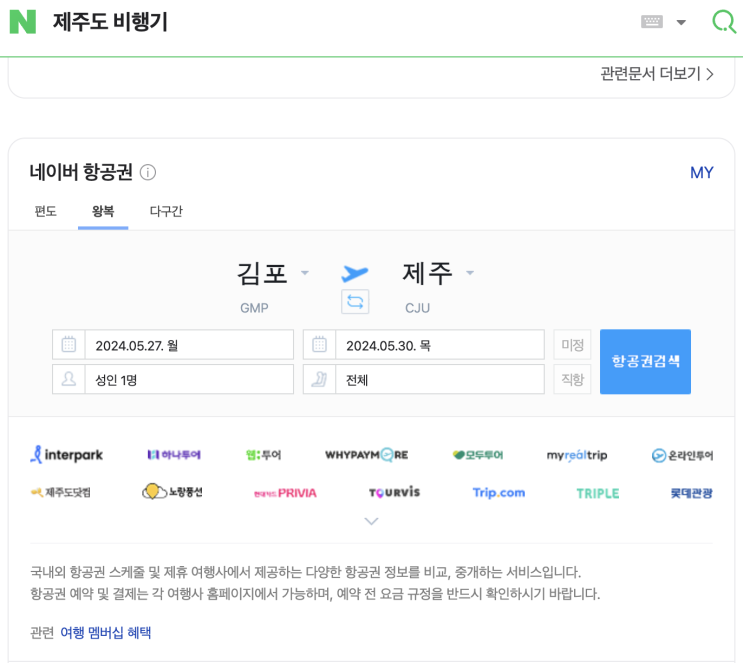Screen dimensions: 743x663
Task: Open the WHYPAYMORE logo
Action: pos(367,454)
